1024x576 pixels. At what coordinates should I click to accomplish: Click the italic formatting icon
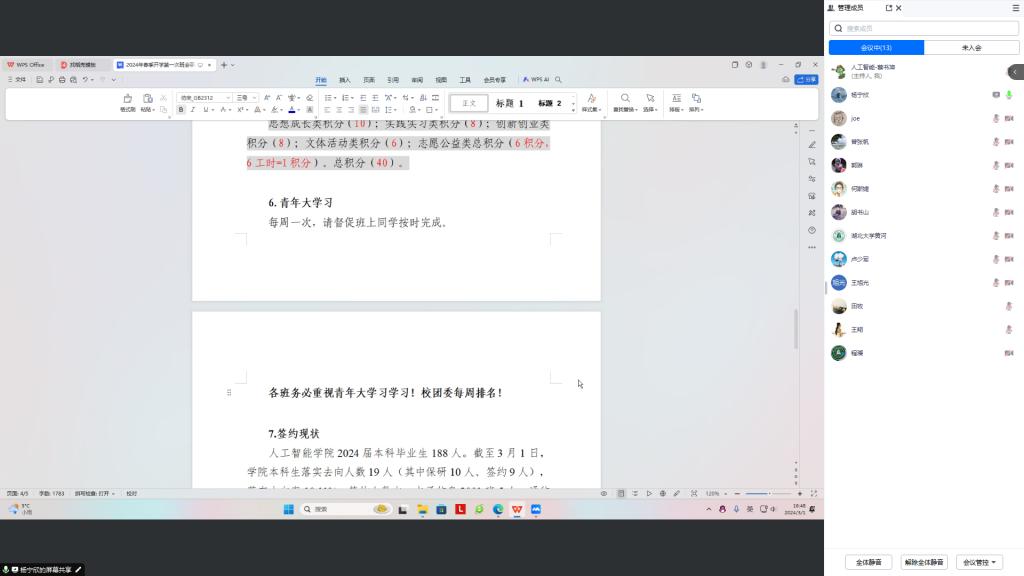[192, 109]
